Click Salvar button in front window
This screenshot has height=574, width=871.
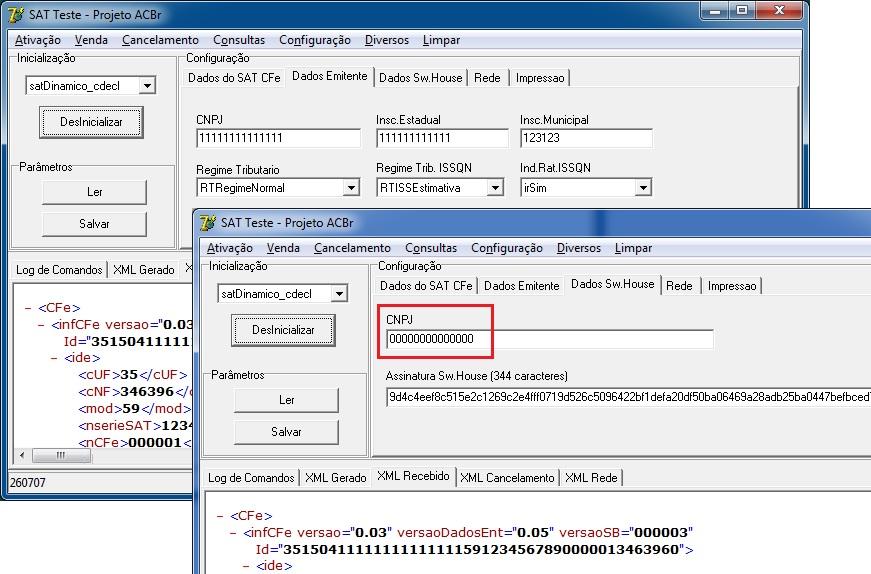tap(286, 432)
